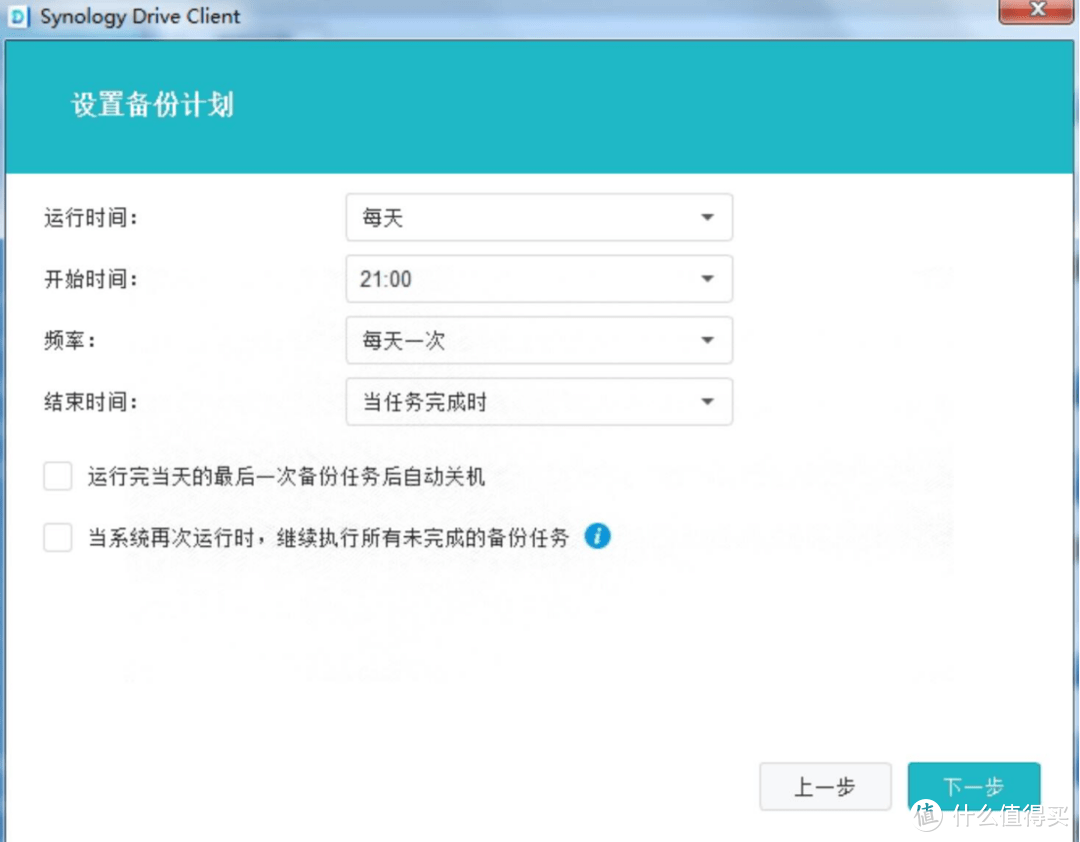Click the 下一步 button to continue
The width and height of the screenshot is (1080, 842).
[973, 786]
